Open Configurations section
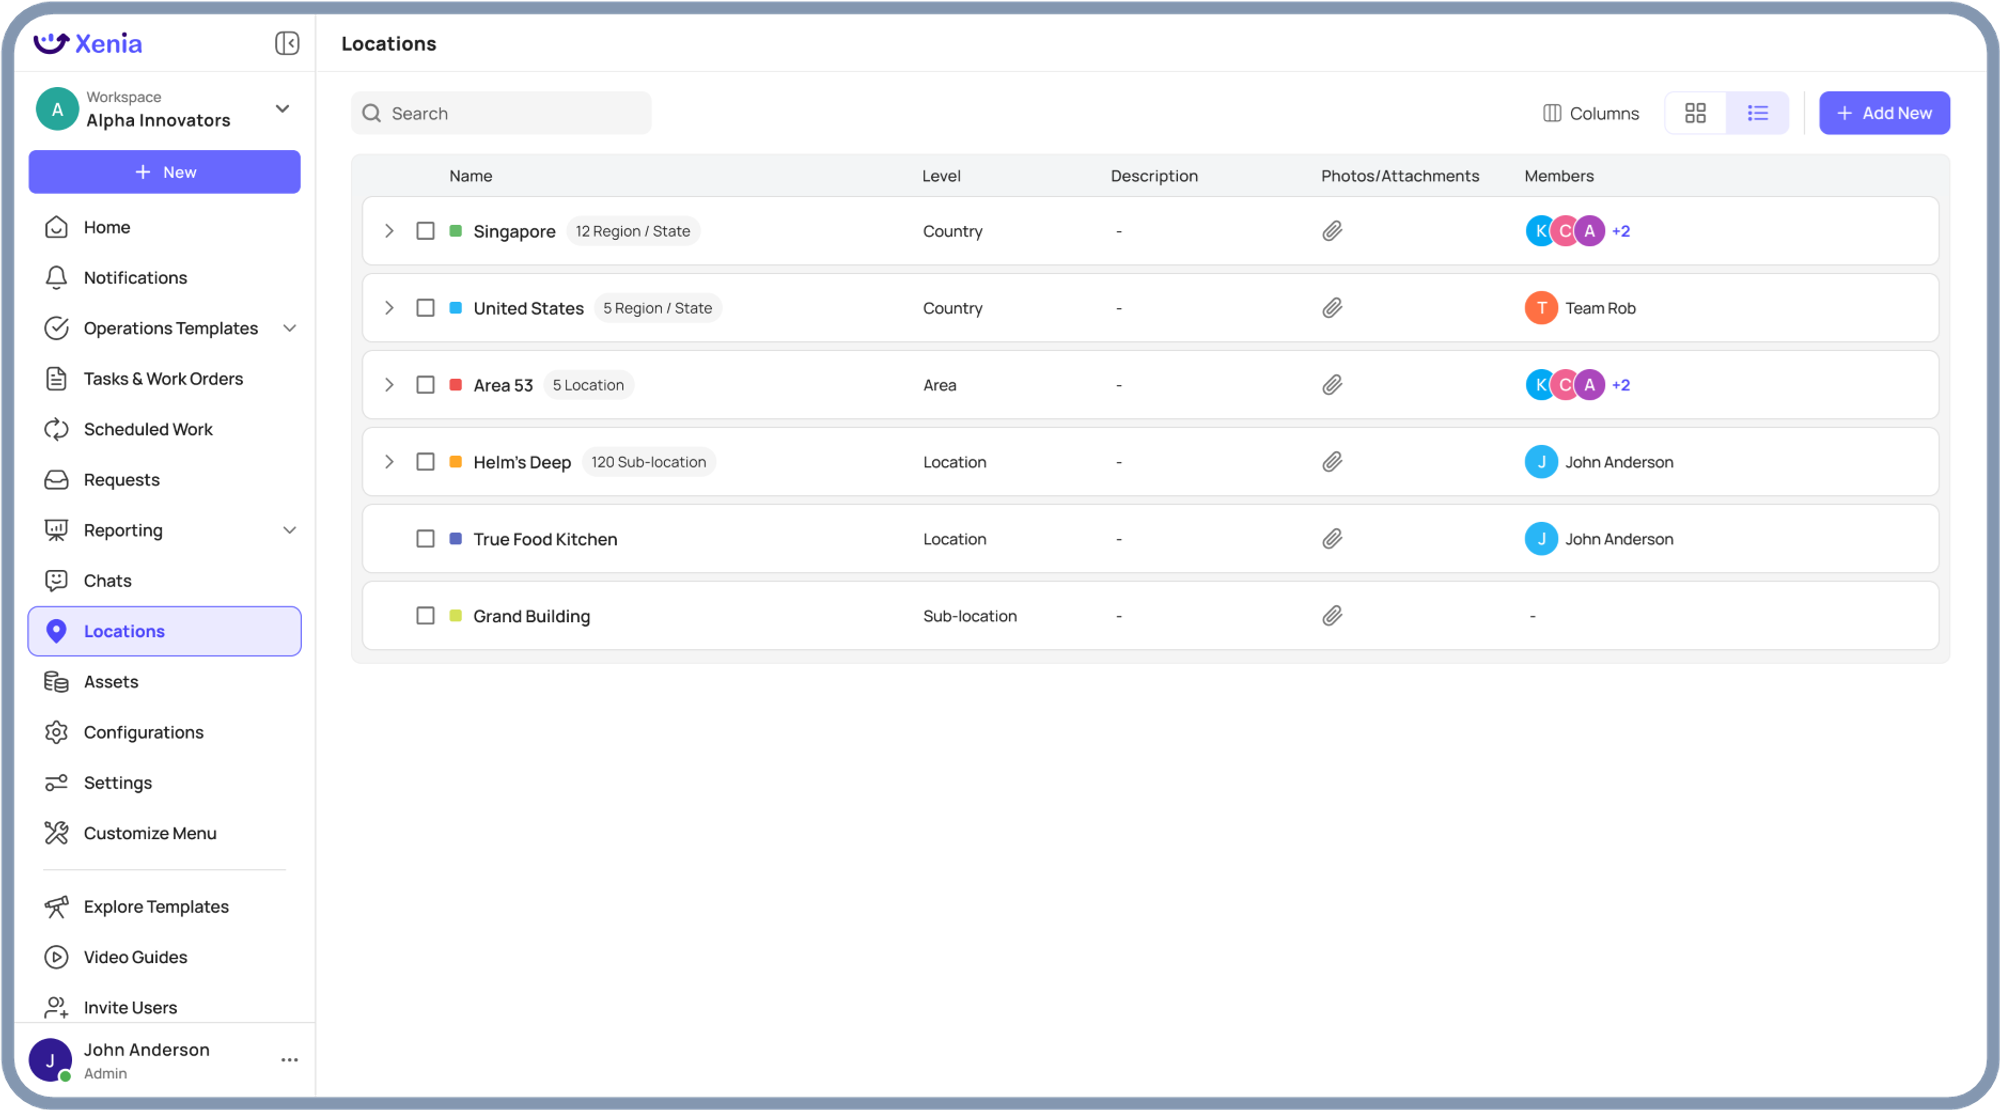 tap(144, 731)
